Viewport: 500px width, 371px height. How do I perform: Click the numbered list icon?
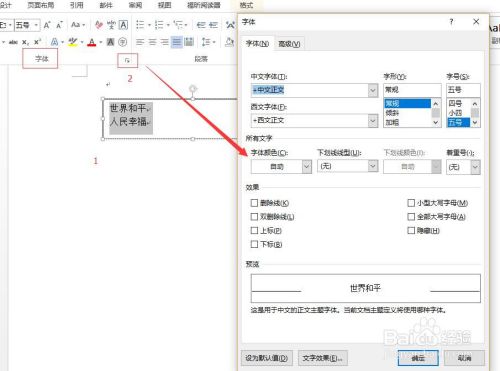[159, 25]
